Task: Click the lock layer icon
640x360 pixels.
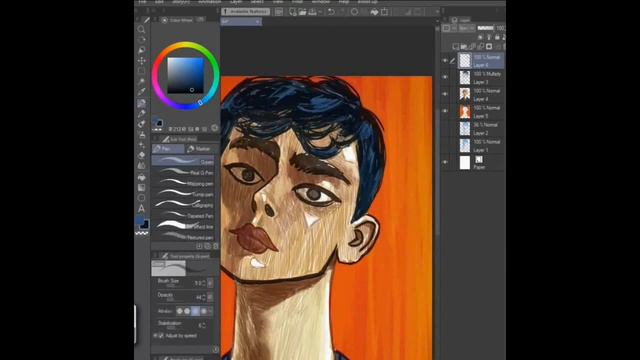Action: tap(497, 37)
